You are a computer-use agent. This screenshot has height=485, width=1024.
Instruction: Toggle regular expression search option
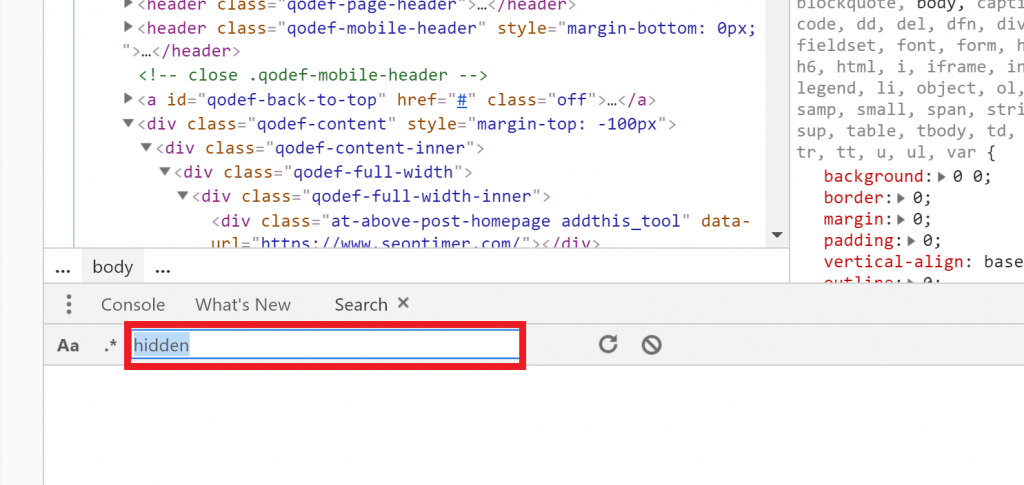point(110,346)
